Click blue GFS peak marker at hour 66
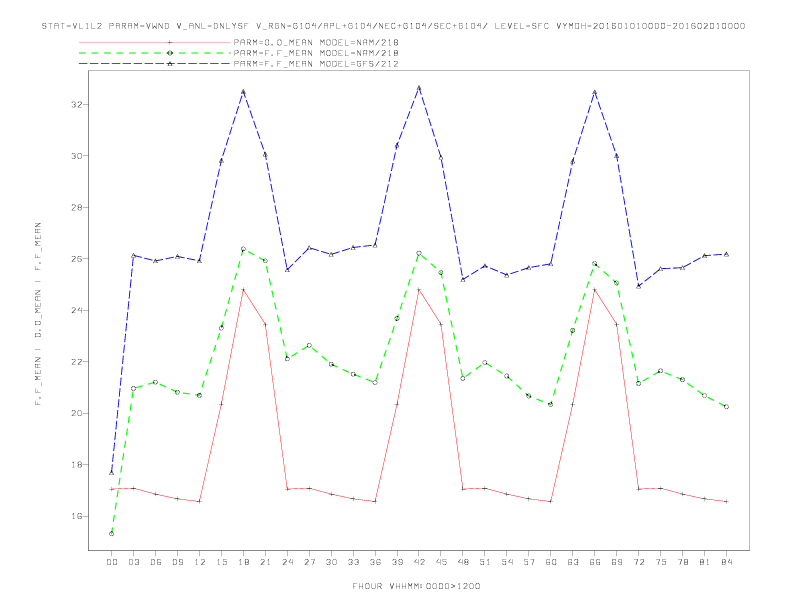 595,92
